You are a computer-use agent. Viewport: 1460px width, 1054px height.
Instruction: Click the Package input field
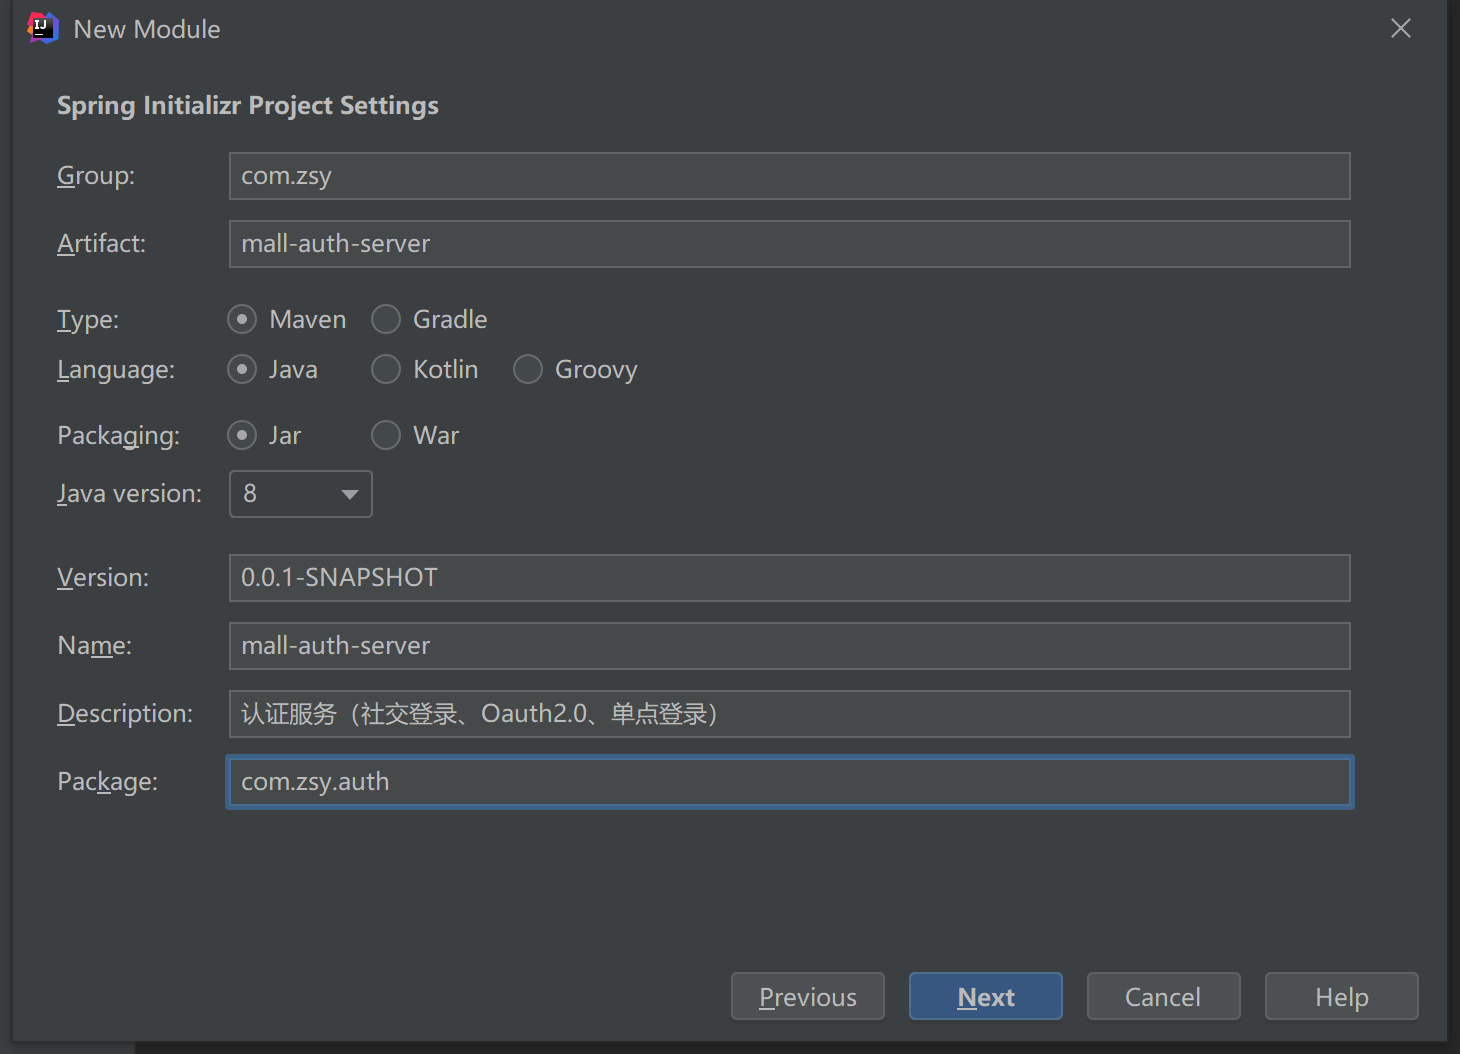point(789,782)
